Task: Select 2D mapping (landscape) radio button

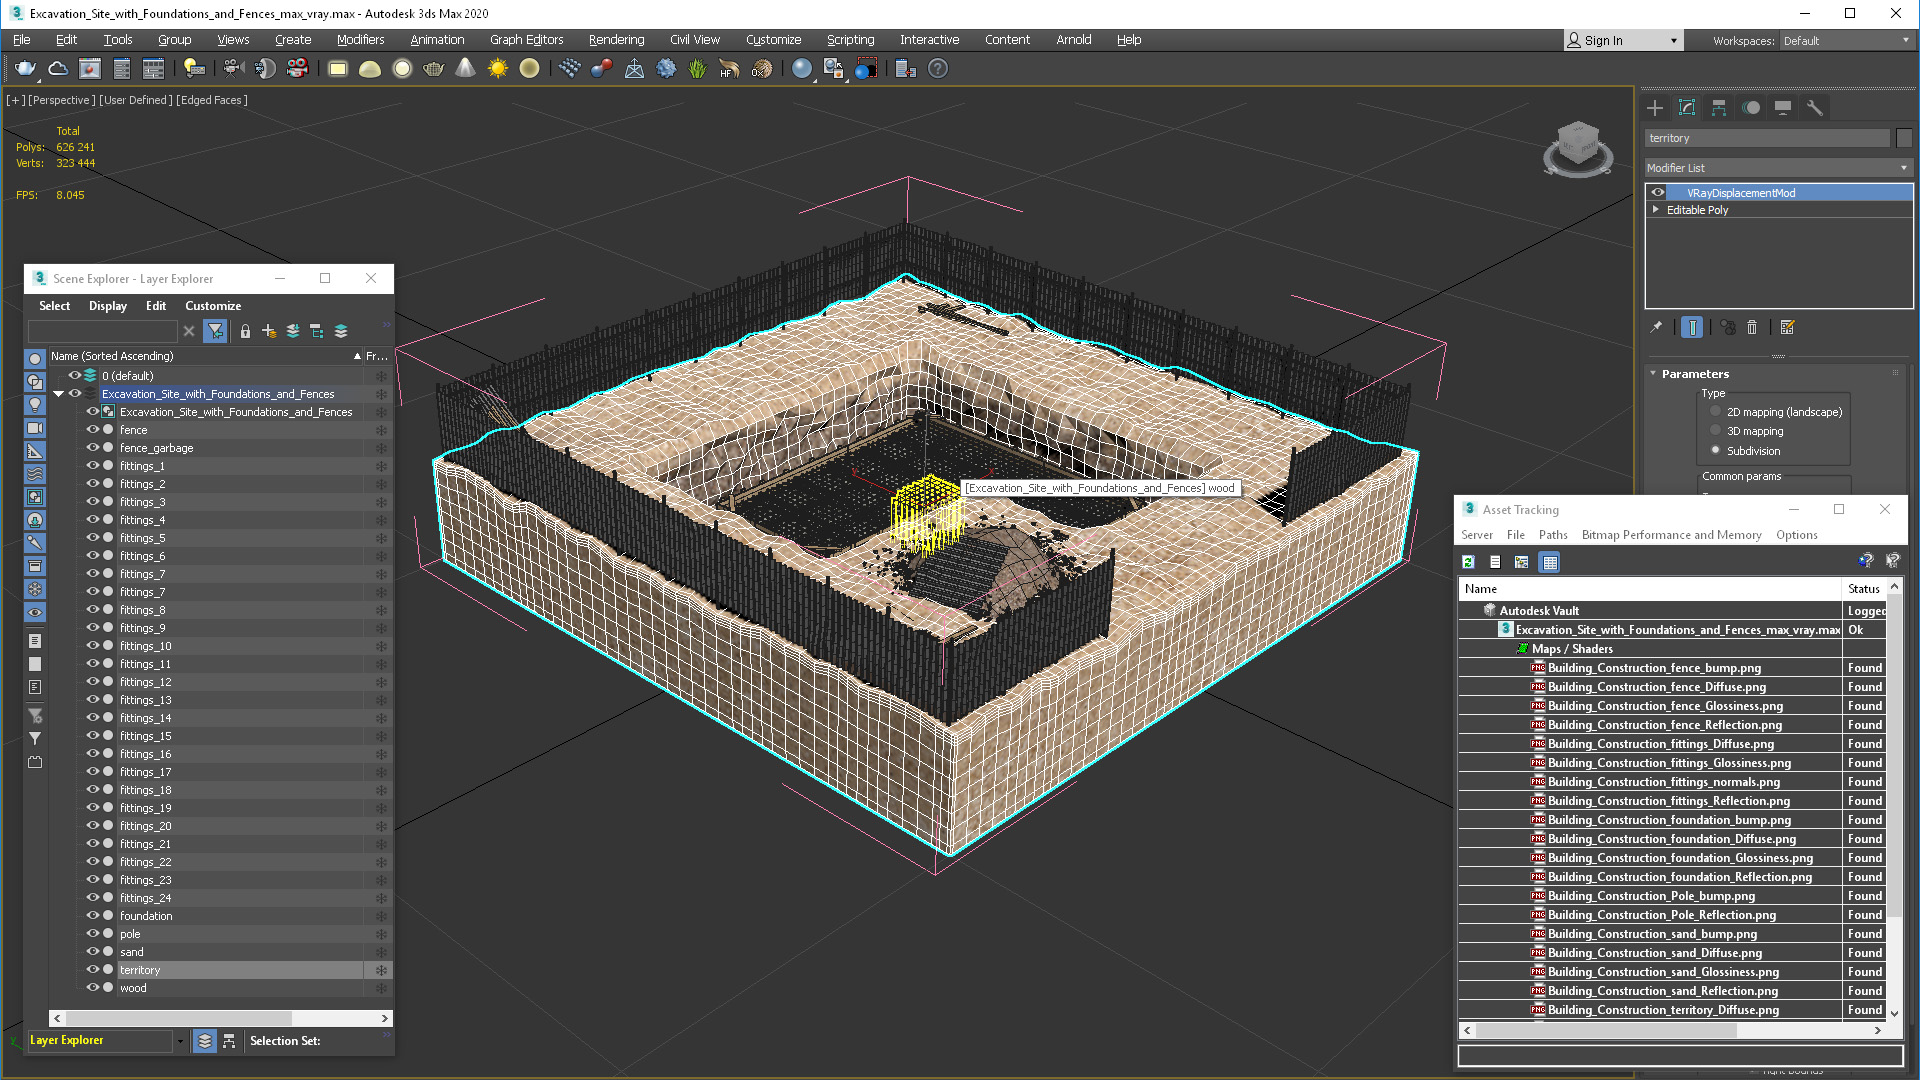Action: (1716, 412)
